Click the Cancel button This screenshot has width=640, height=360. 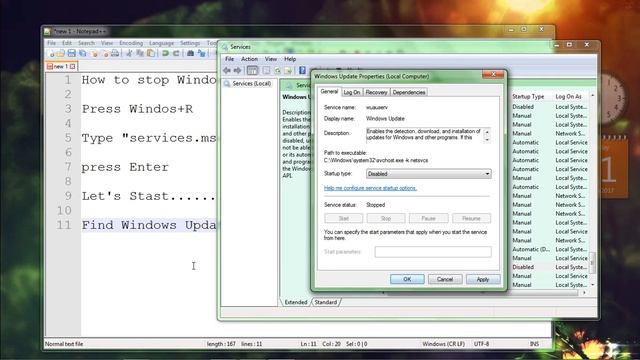(x=445, y=279)
